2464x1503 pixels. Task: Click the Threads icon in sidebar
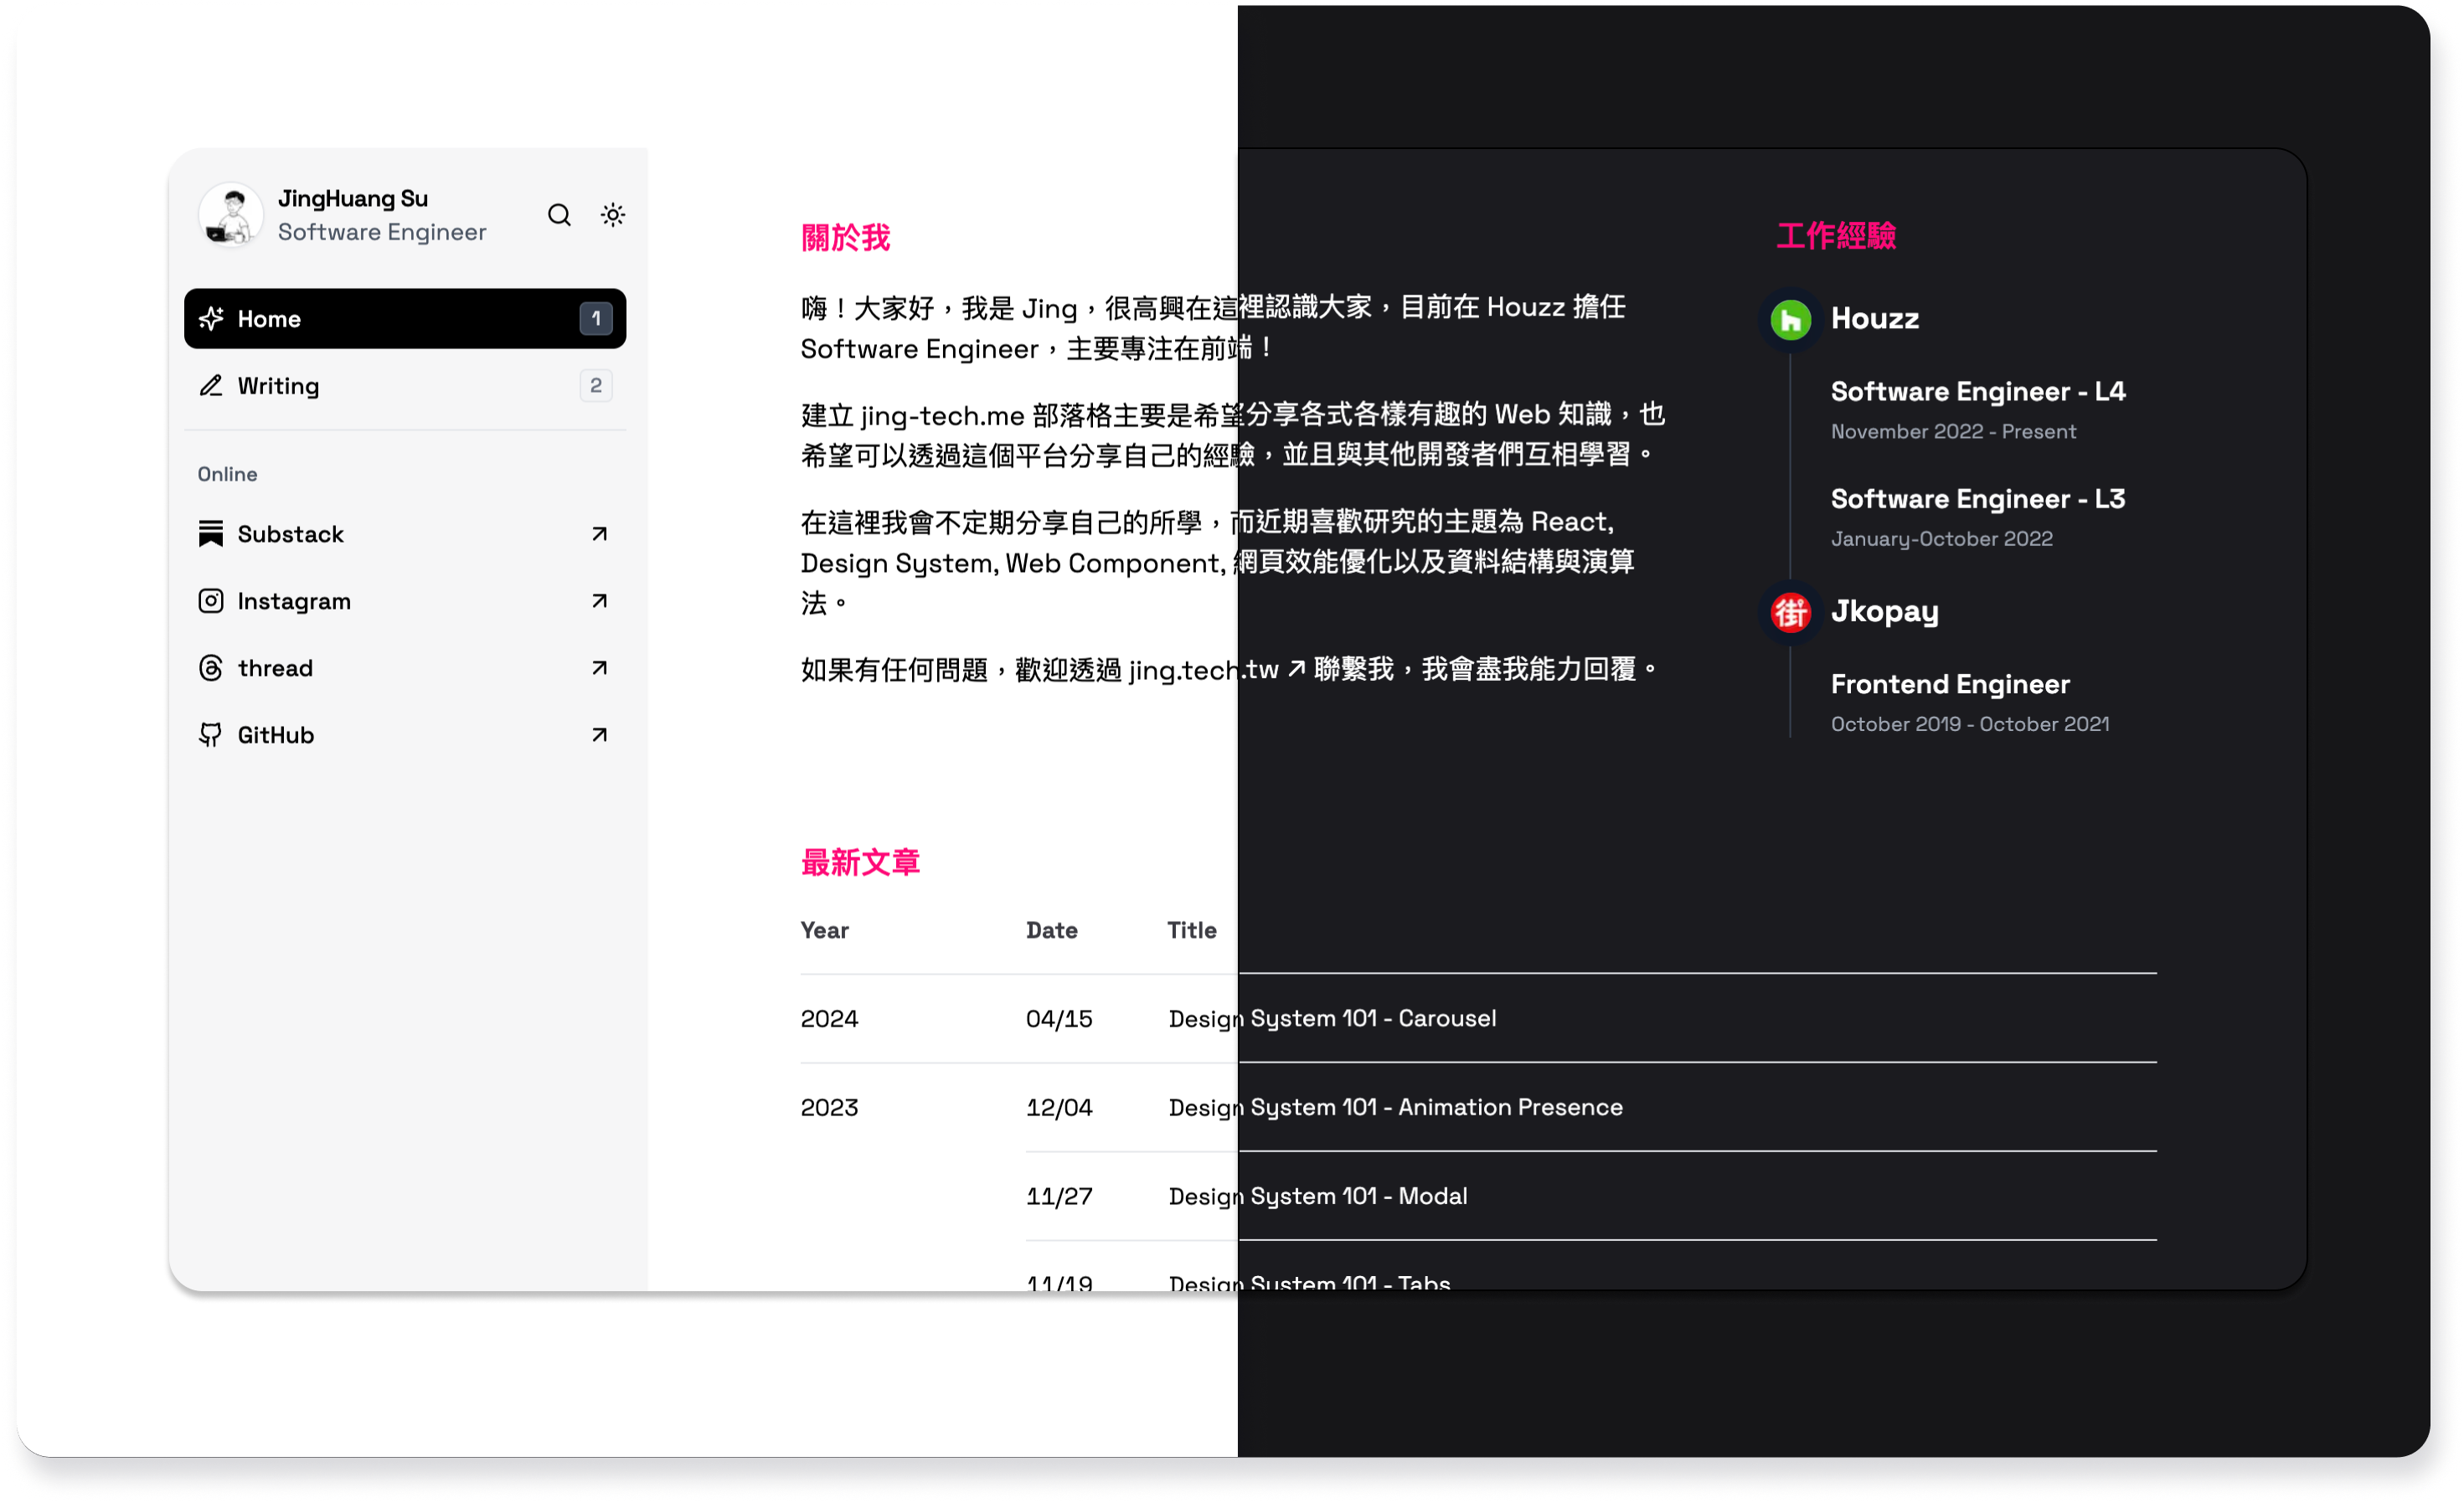(211, 668)
